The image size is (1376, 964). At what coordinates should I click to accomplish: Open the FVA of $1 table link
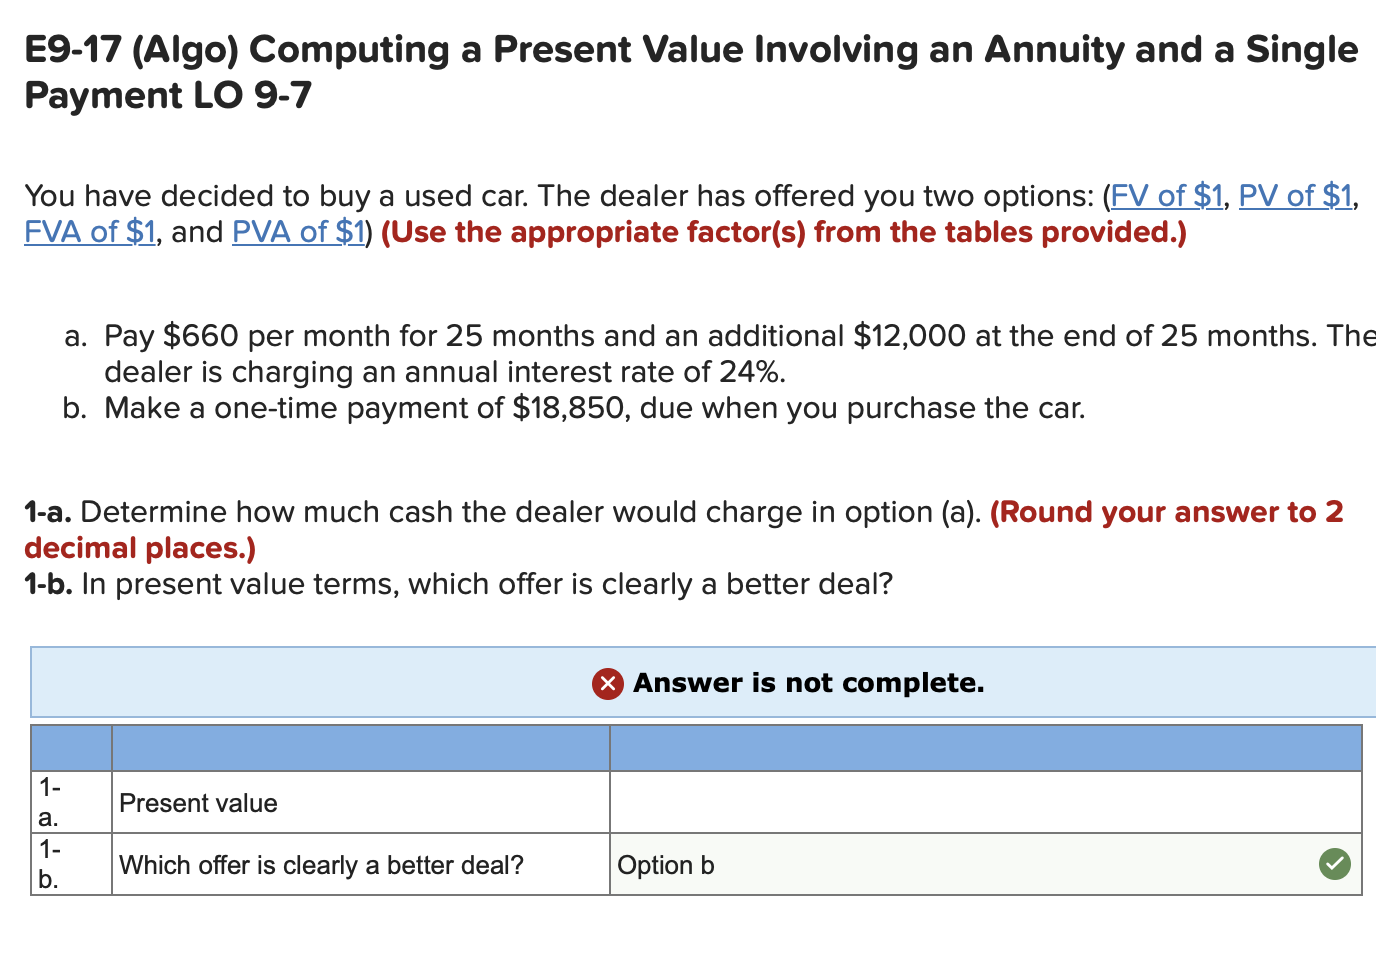[88, 232]
